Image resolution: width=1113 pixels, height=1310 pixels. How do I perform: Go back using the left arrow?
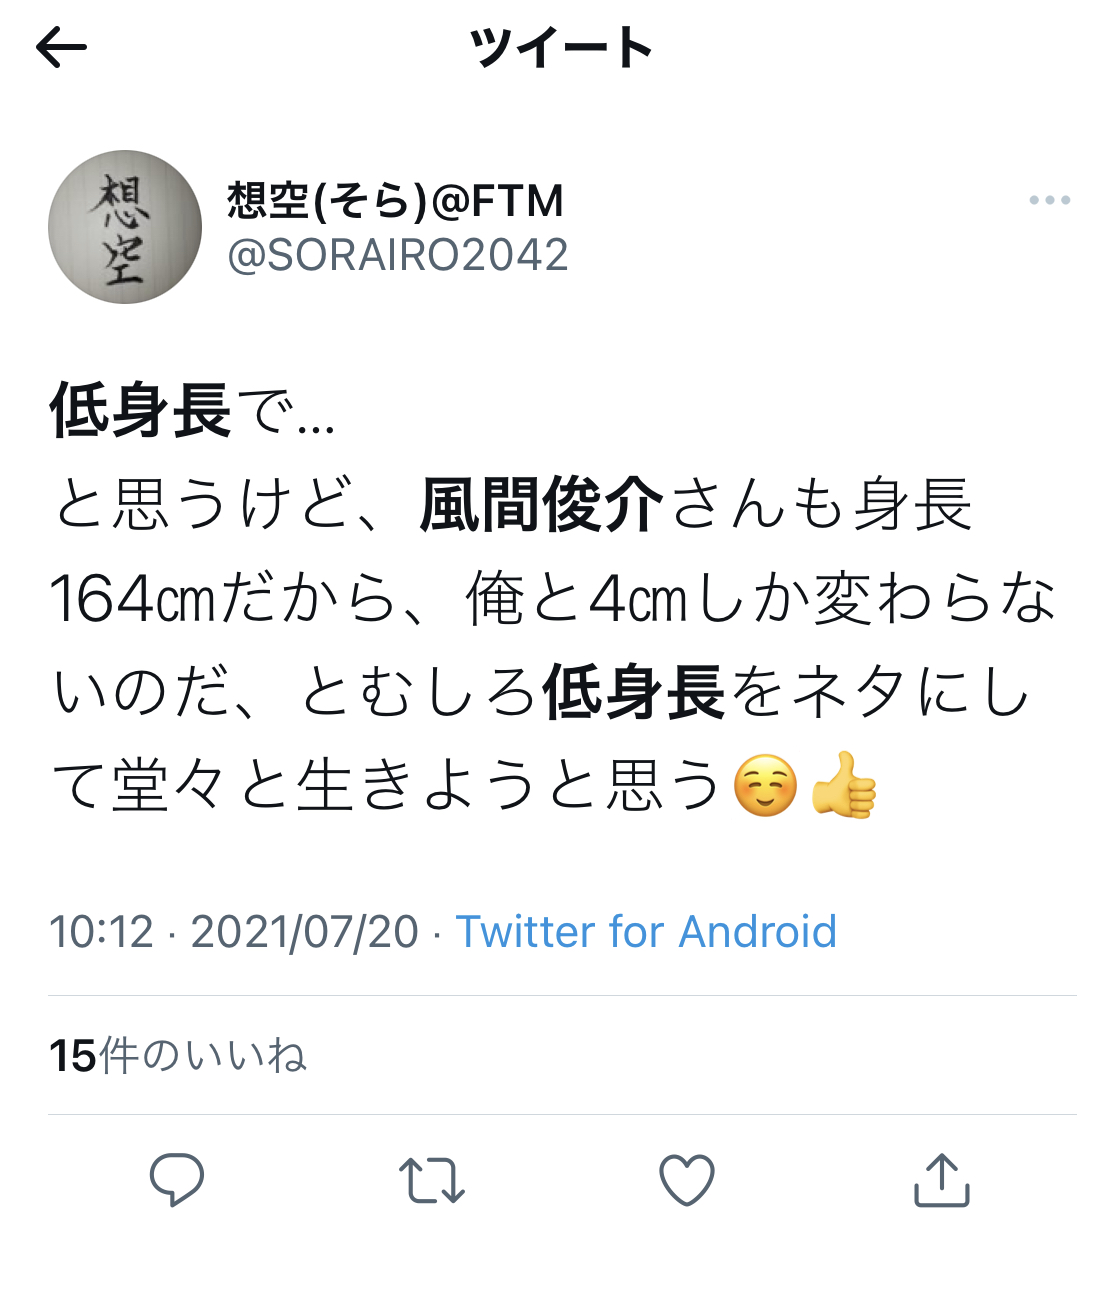[x=61, y=47]
